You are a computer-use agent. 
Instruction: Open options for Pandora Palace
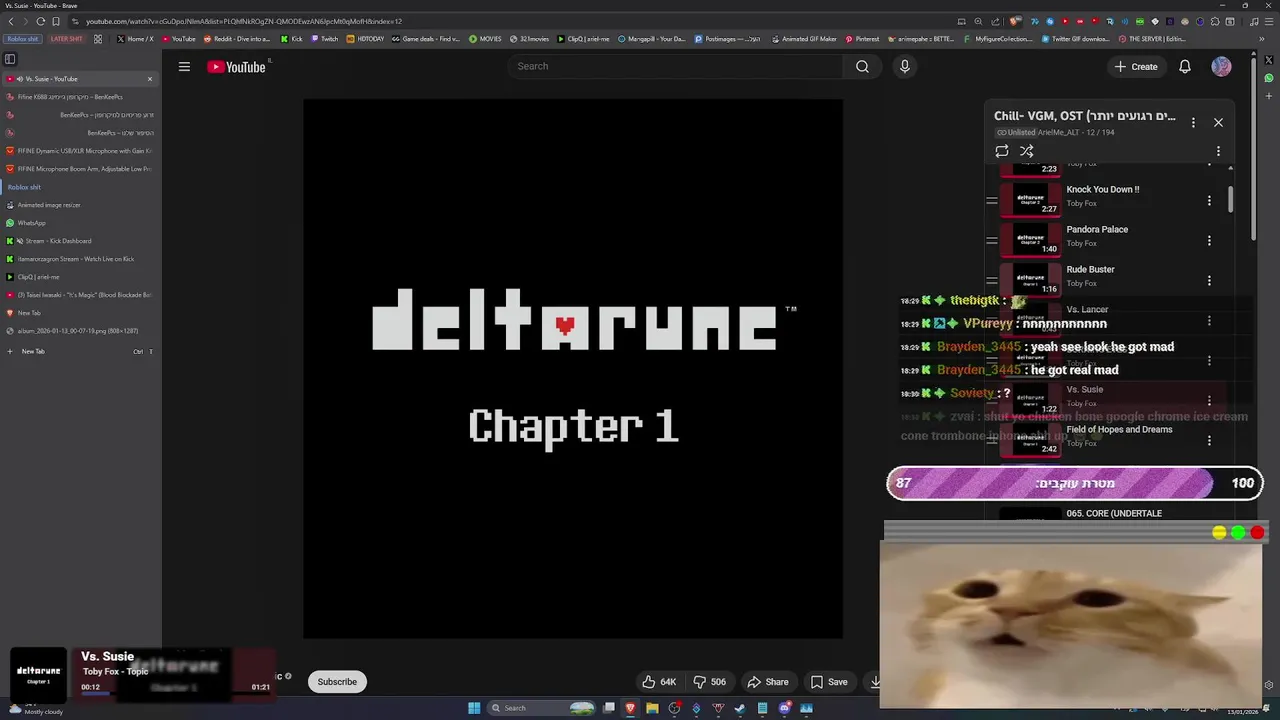[1209, 241]
